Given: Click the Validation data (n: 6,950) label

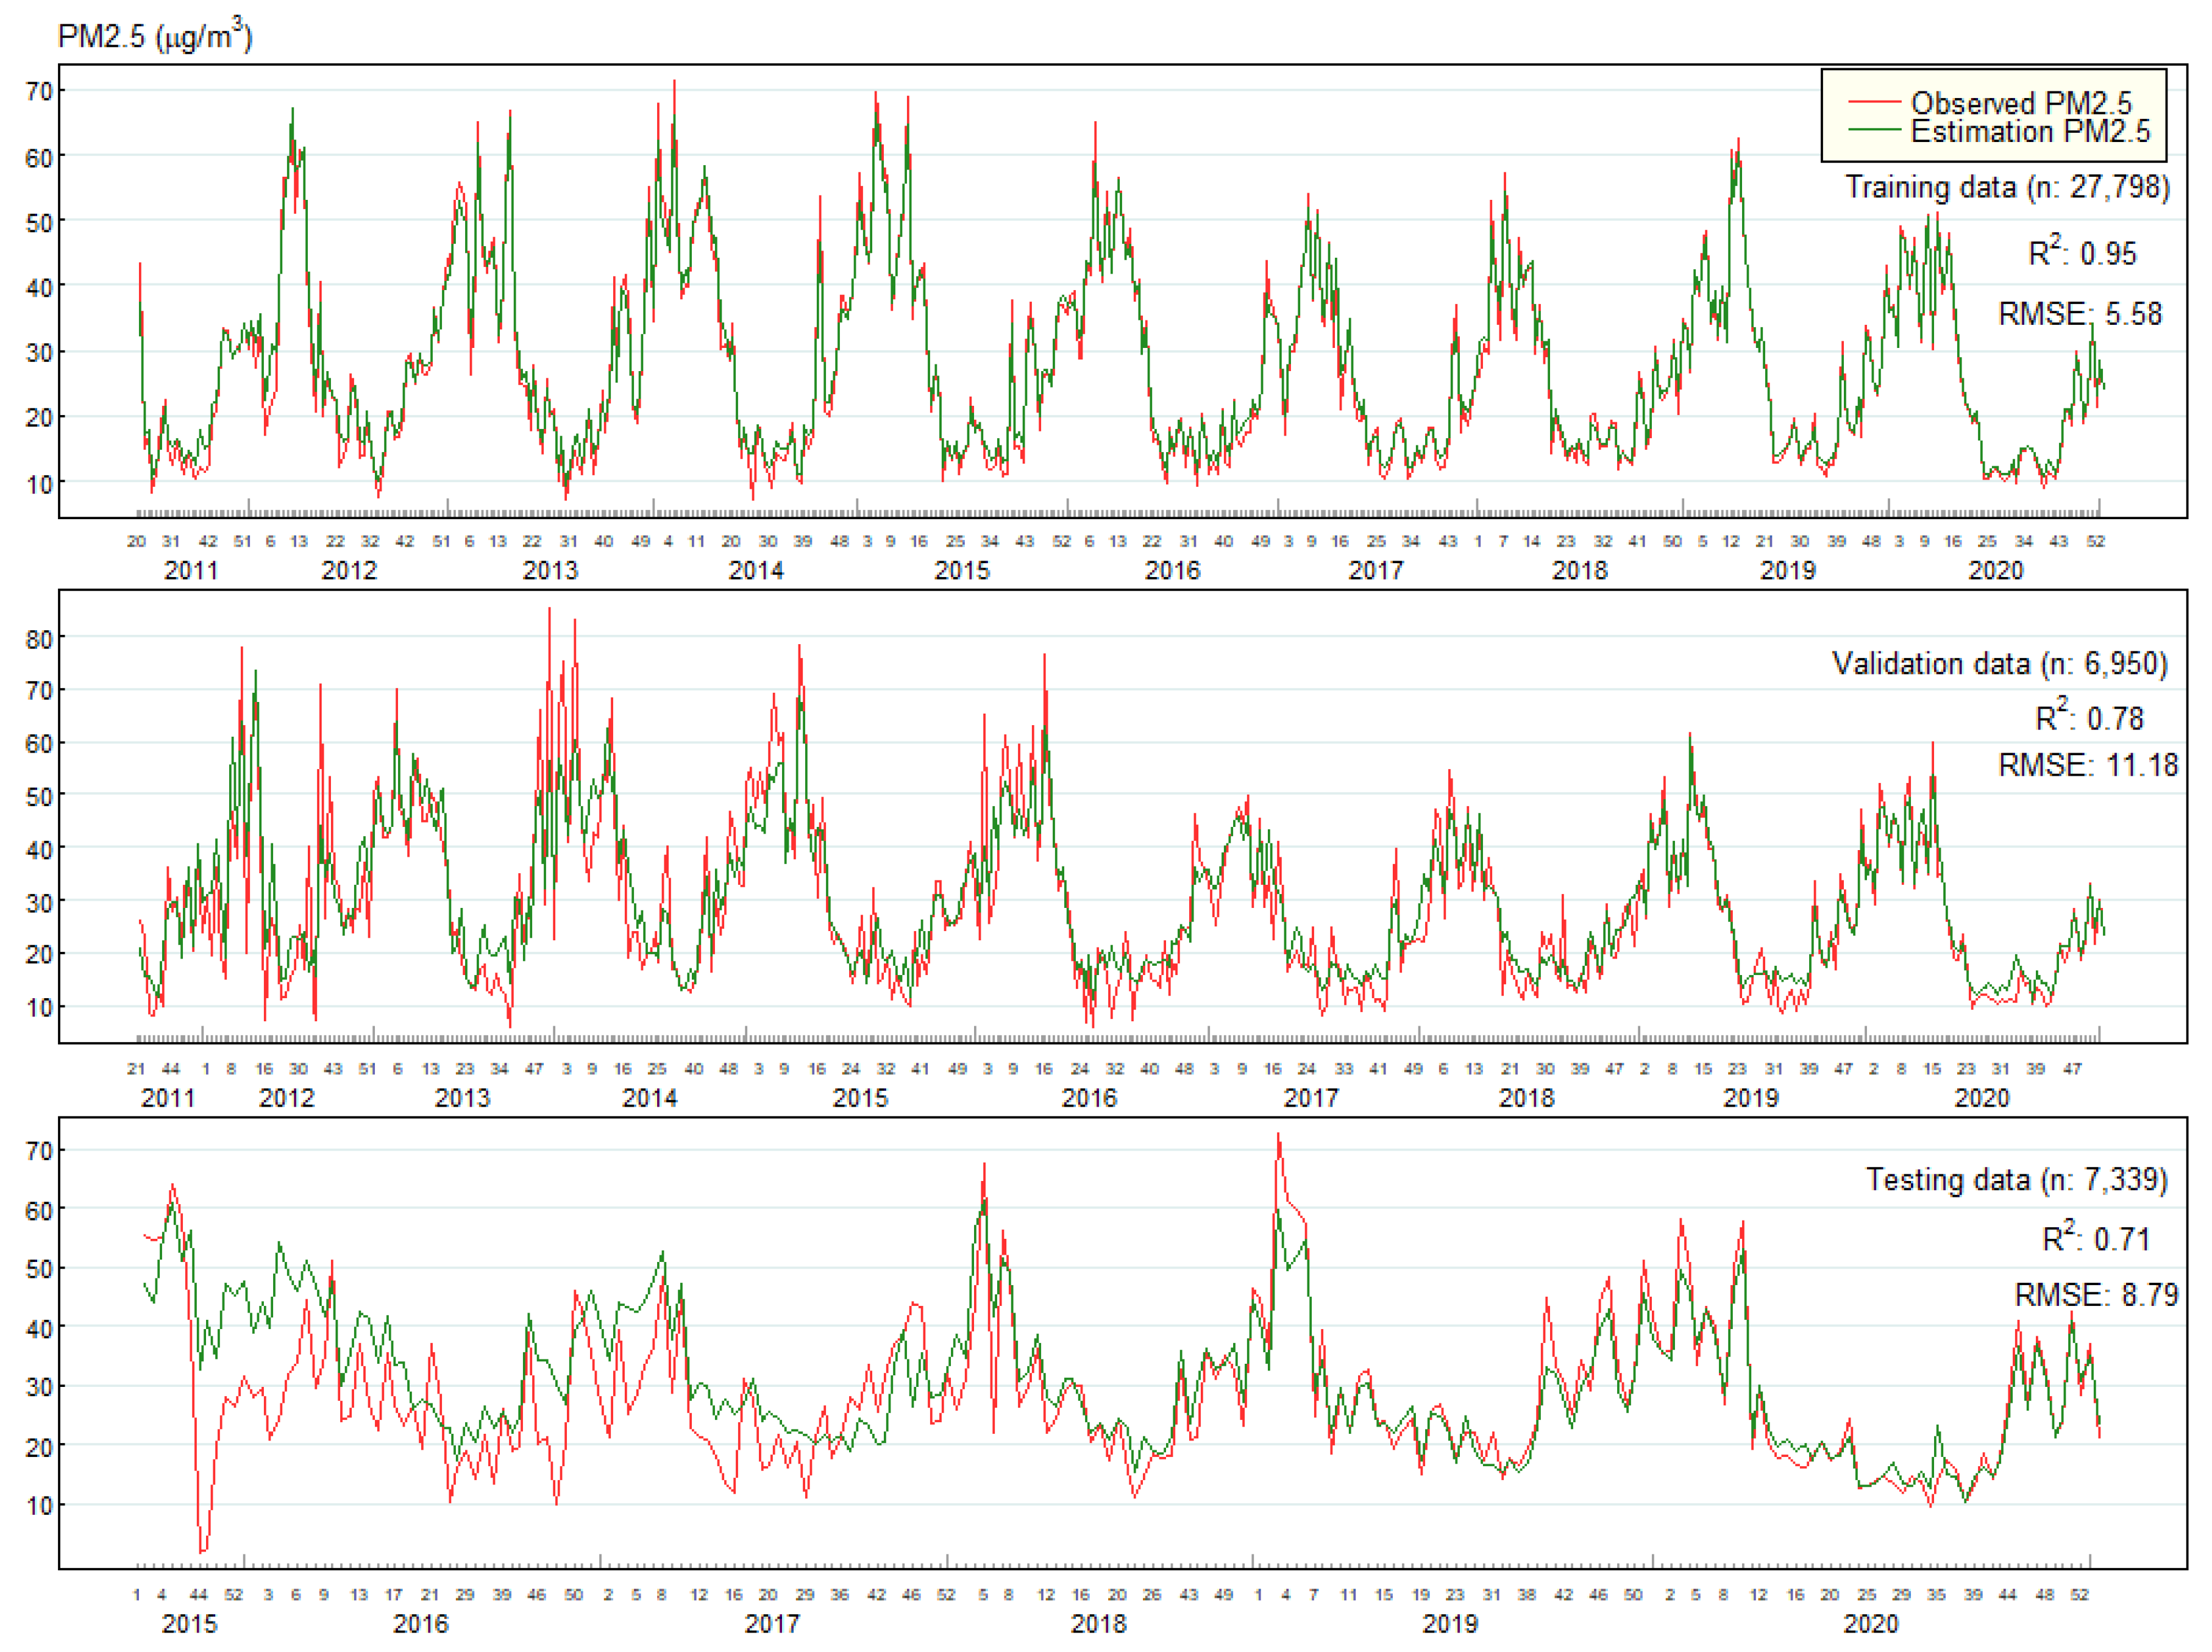Looking at the screenshot, I should [1999, 663].
